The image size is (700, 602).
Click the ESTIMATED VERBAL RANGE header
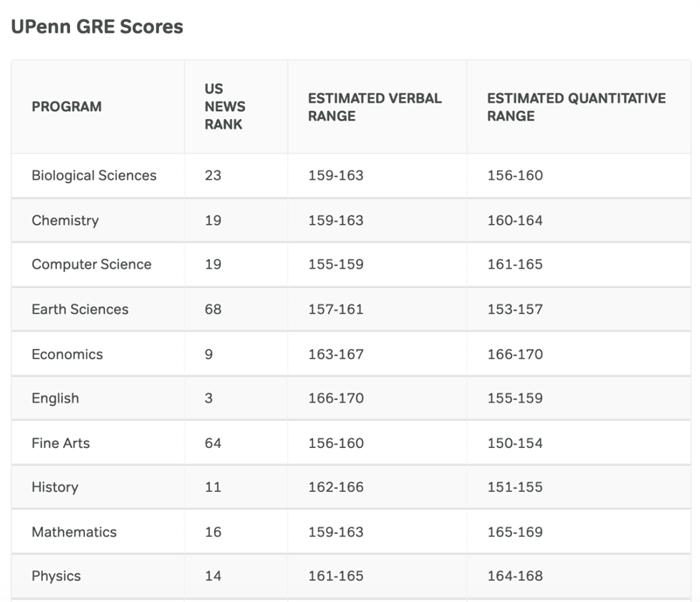coord(374,107)
